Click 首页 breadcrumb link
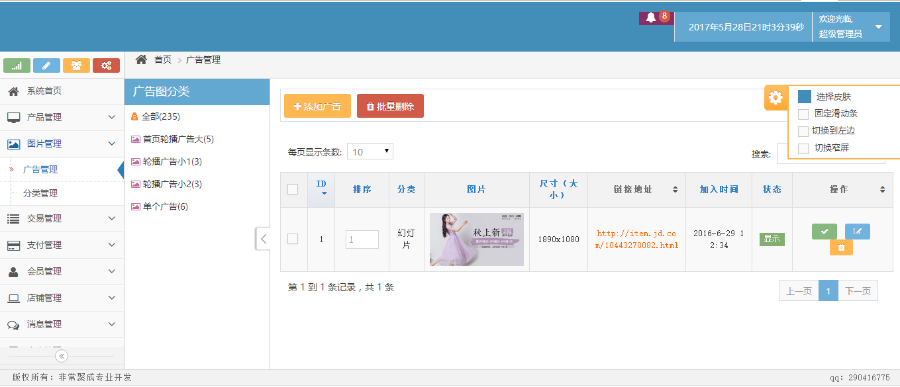This screenshot has height=387, width=900. point(162,60)
